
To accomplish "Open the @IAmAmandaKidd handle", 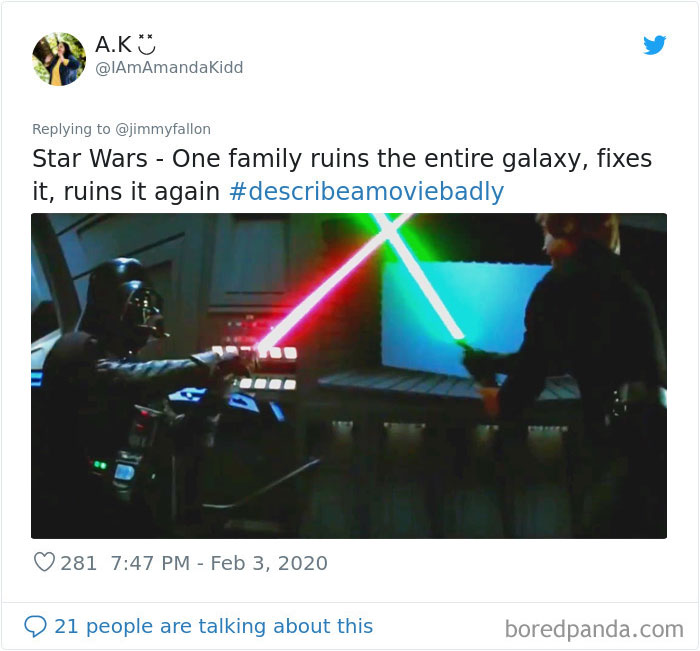I will pyautogui.click(x=169, y=68).
